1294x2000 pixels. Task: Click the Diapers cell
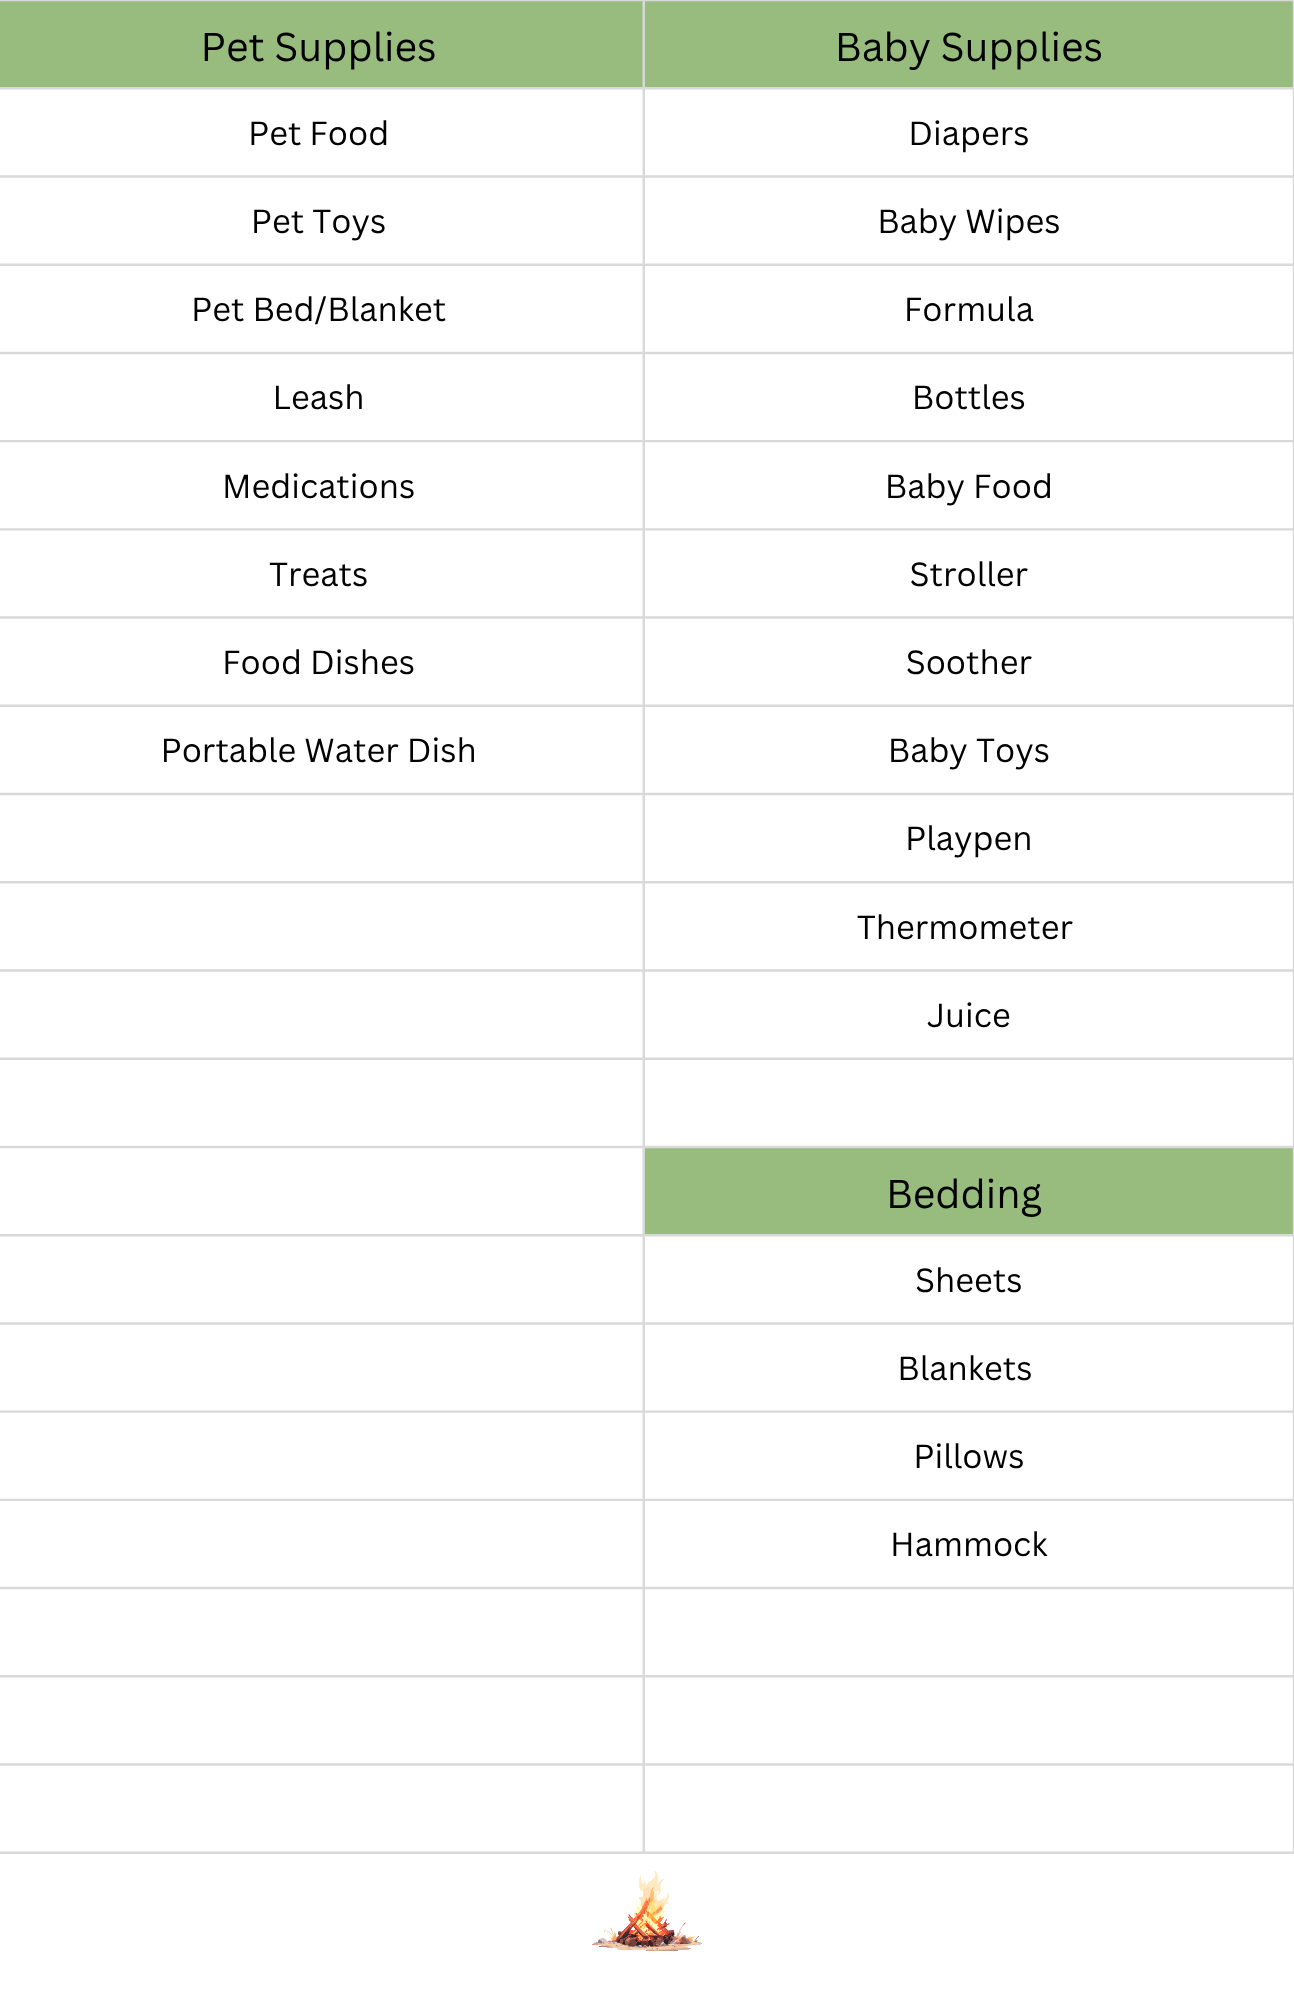[x=969, y=133]
